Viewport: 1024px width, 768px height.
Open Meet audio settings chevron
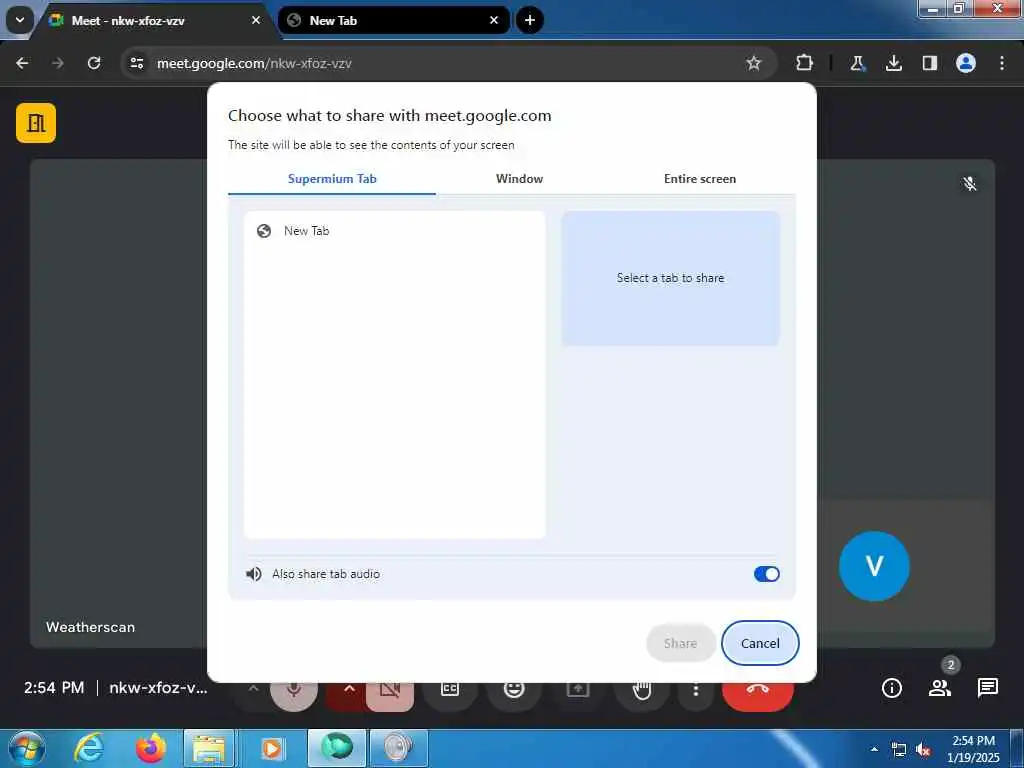click(x=253, y=689)
